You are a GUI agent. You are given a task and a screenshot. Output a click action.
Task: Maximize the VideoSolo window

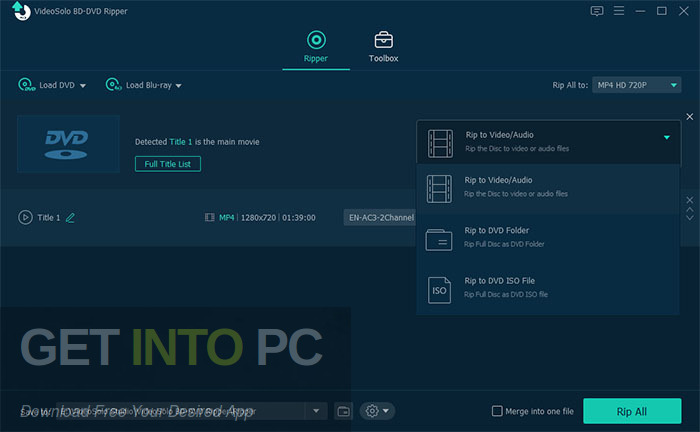tap(662, 11)
